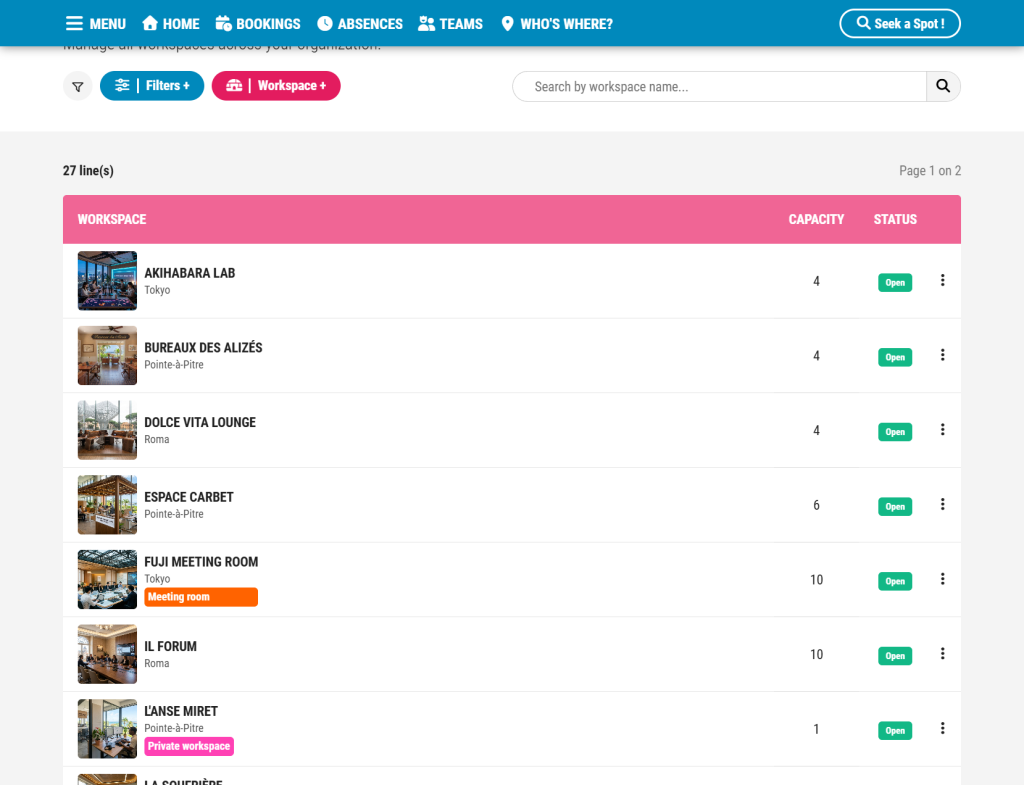Click the IL FORUM thumbnail image
Viewport: 1024px width, 785px height.
pos(107,654)
